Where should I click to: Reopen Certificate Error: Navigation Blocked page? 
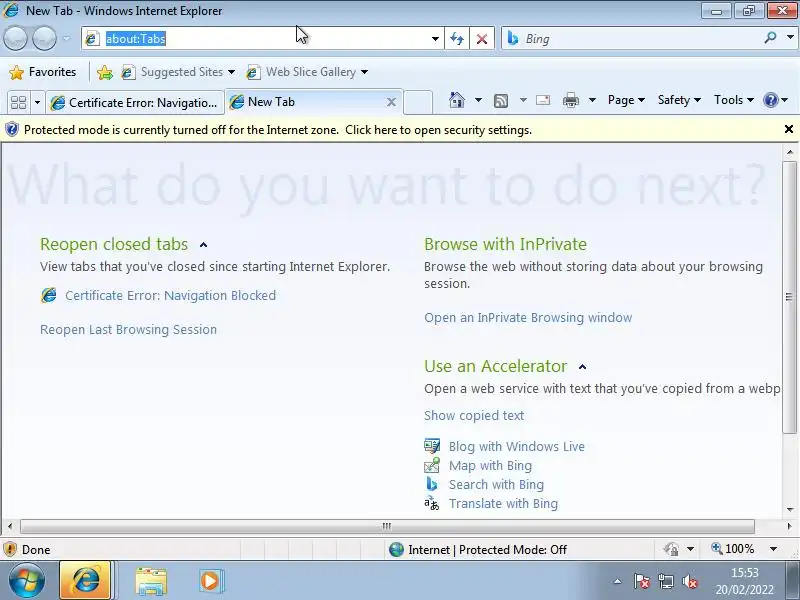[170, 295]
